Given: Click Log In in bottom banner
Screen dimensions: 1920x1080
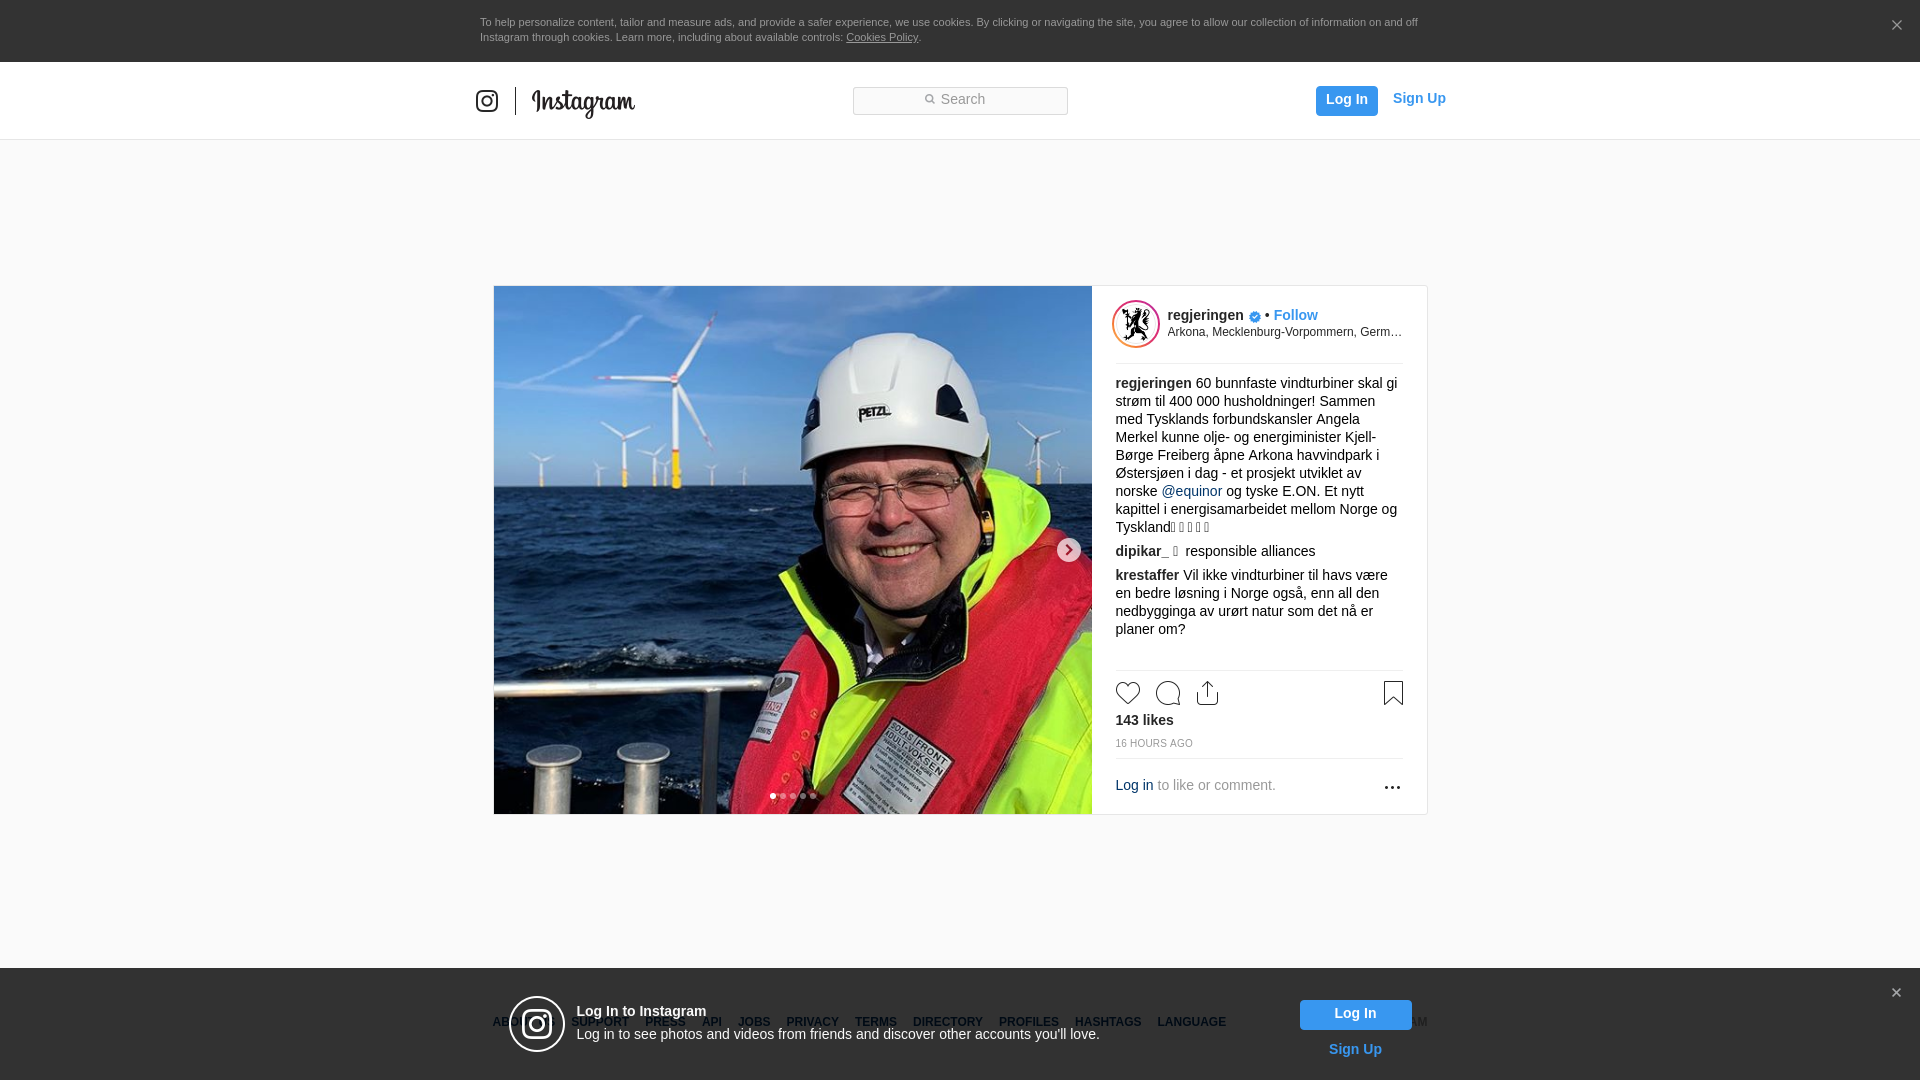Looking at the screenshot, I should tap(1355, 1014).
